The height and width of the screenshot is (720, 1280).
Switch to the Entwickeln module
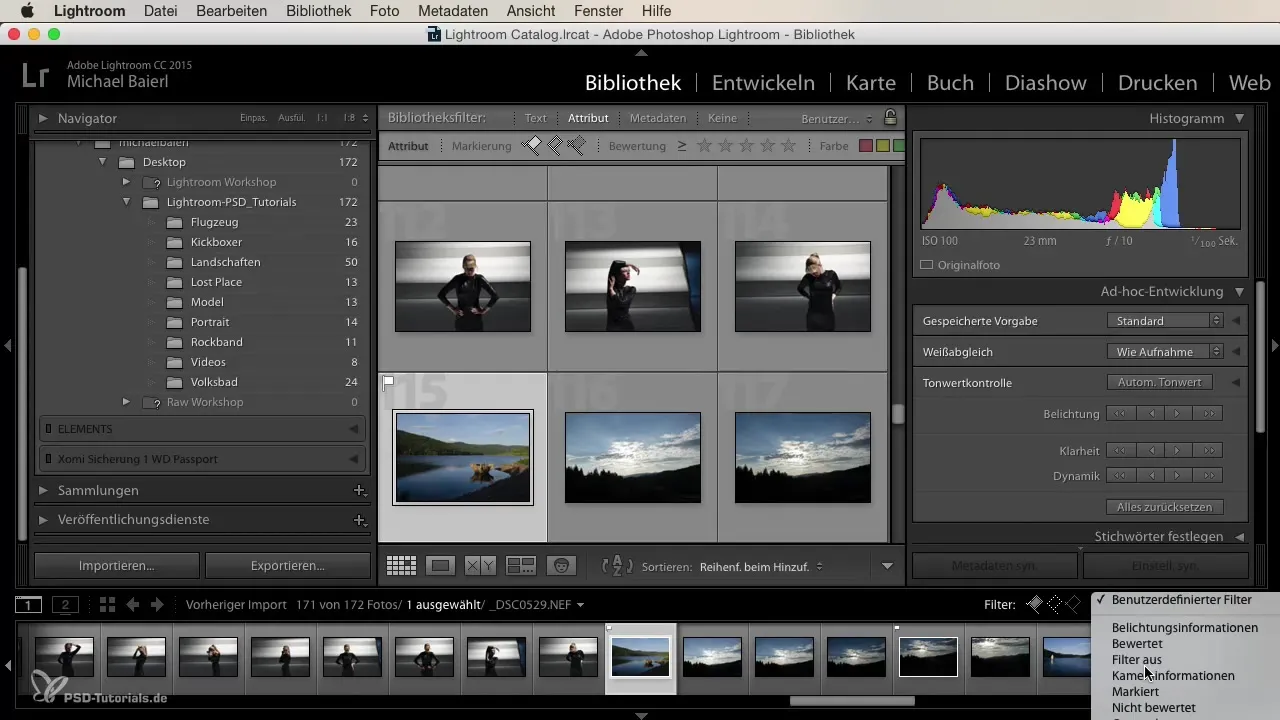tap(763, 83)
